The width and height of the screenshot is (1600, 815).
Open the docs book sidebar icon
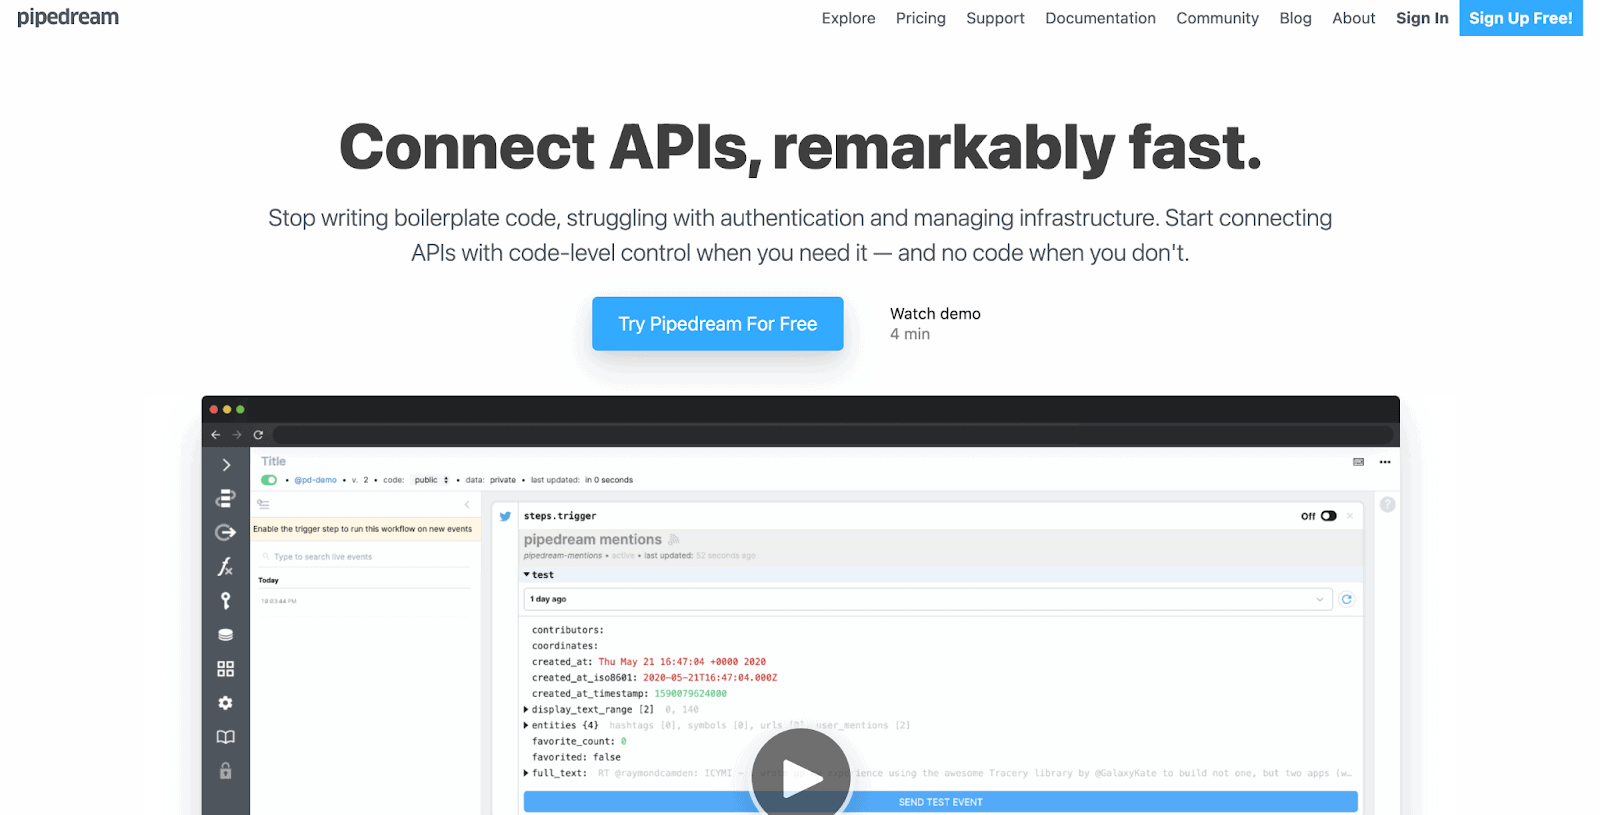tap(226, 737)
